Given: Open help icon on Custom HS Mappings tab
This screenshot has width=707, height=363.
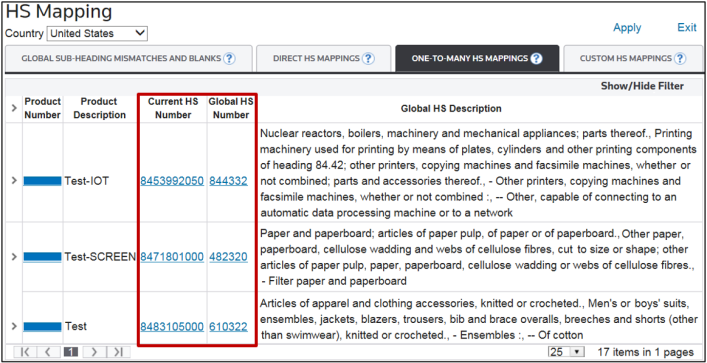Looking at the screenshot, I should pyautogui.click(x=680, y=59).
